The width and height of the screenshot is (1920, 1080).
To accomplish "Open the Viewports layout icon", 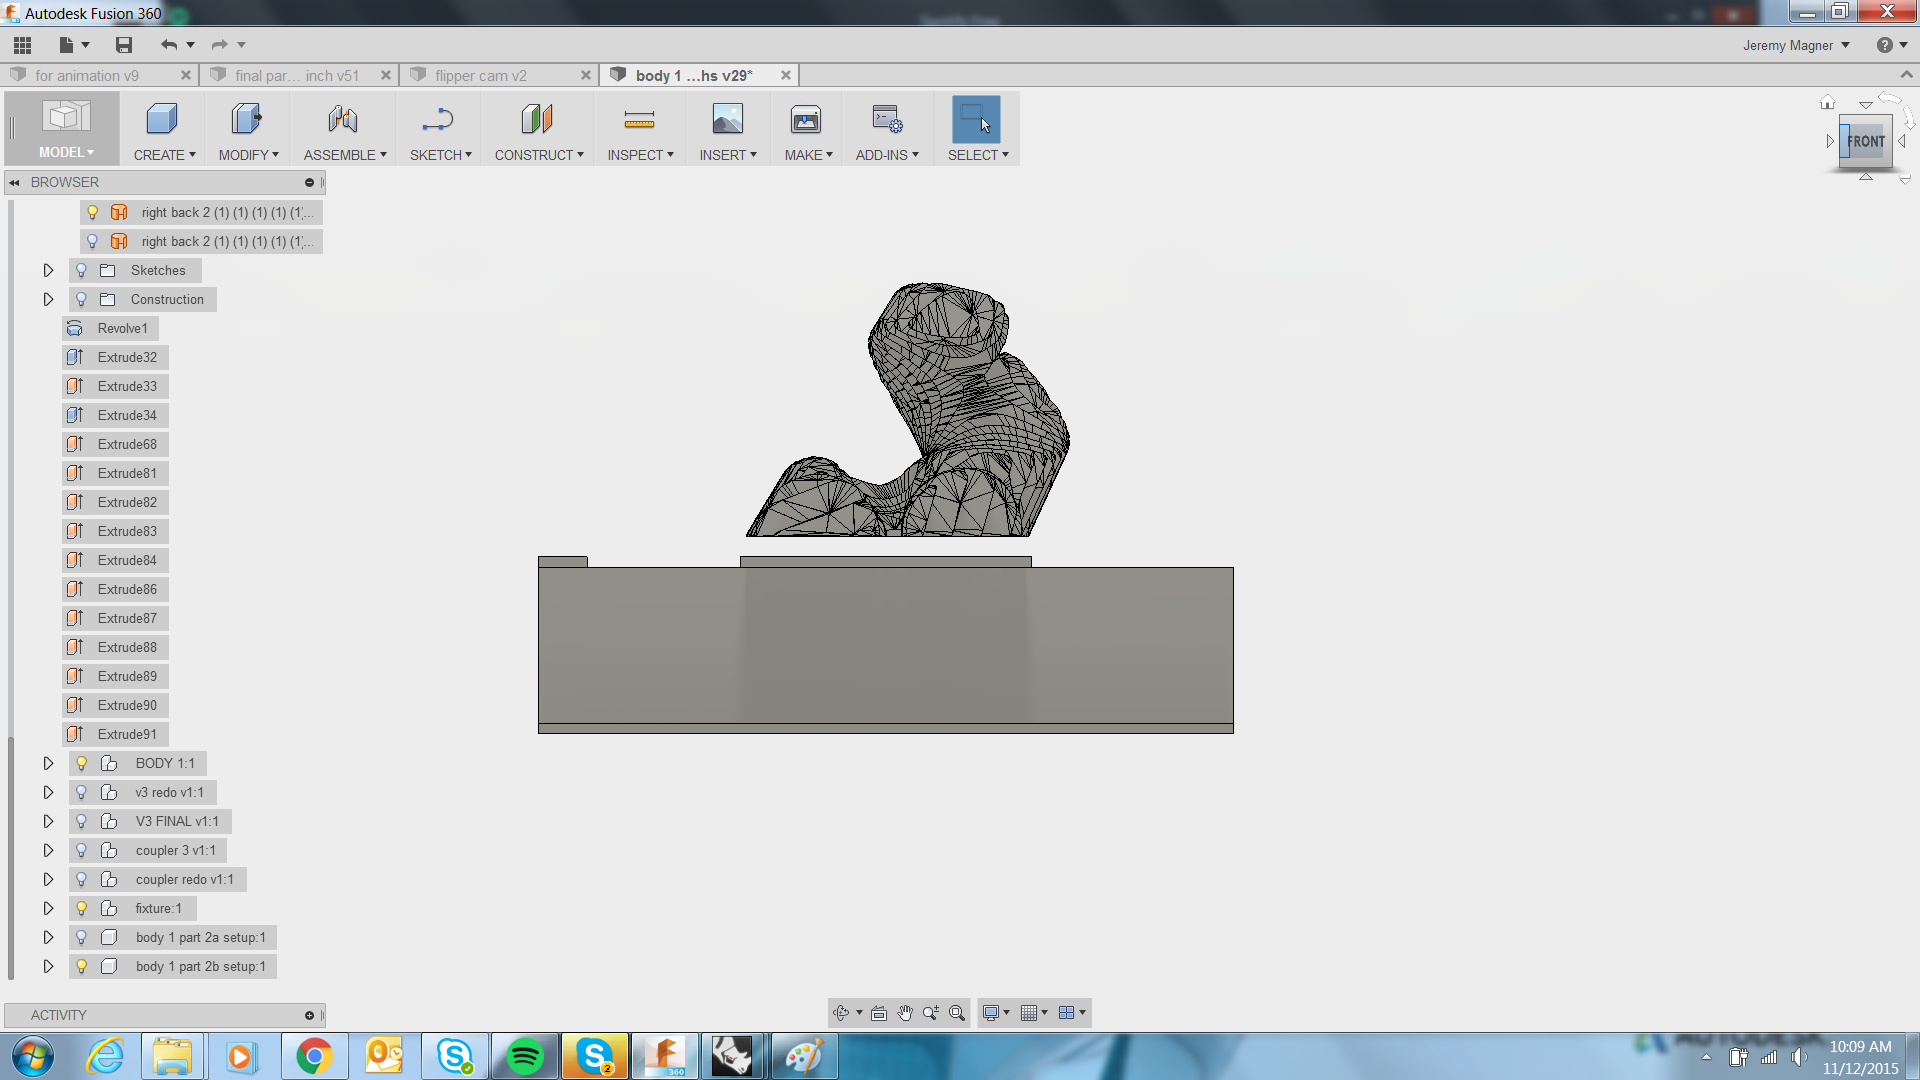I will pyautogui.click(x=1067, y=1013).
